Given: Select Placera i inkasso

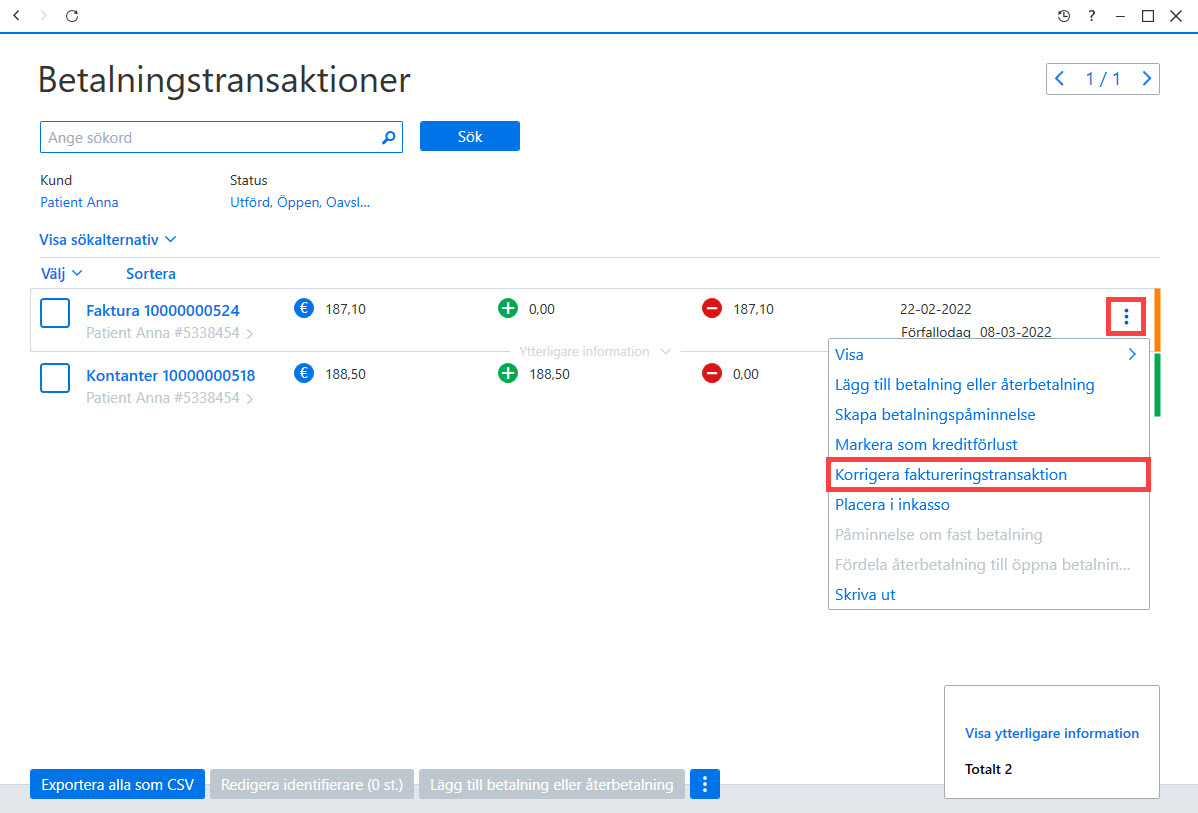Looking at the screenshot, I should 892,505.
